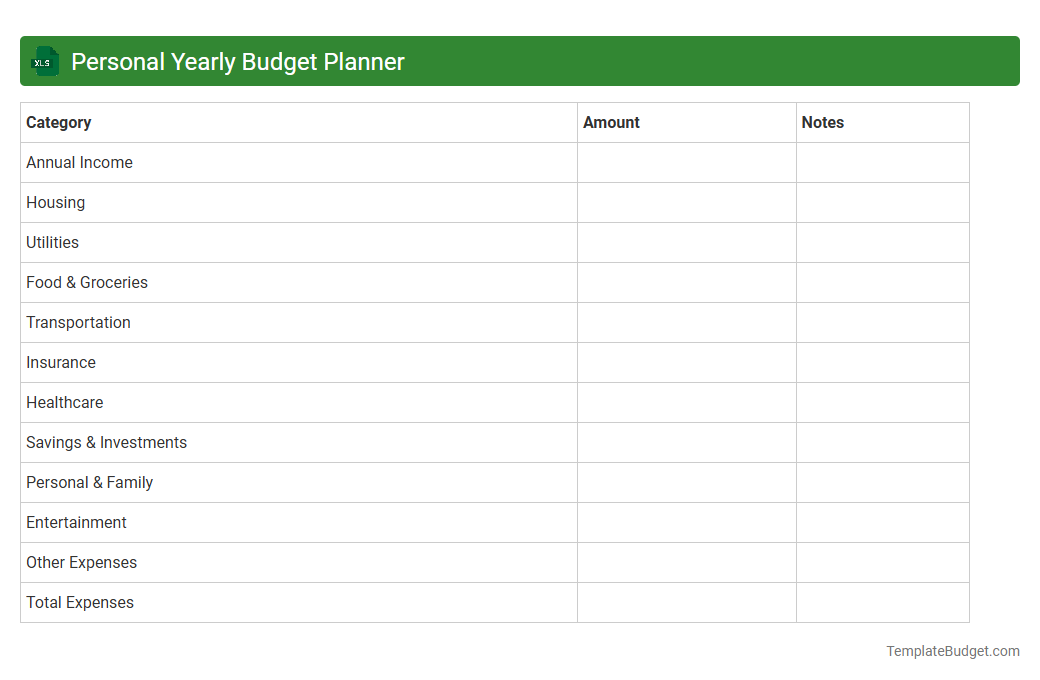
Task: Select the Category column header
Action: (59, 122)
